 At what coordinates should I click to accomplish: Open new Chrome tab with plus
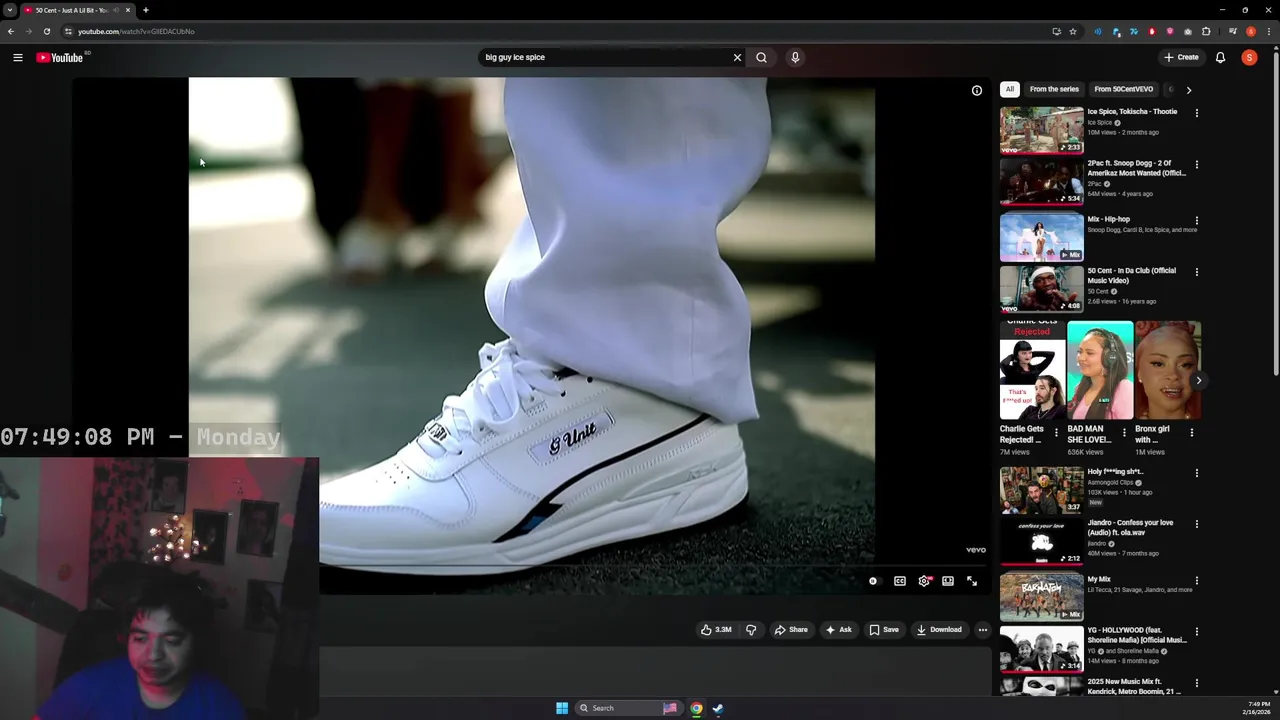(146, 10)
